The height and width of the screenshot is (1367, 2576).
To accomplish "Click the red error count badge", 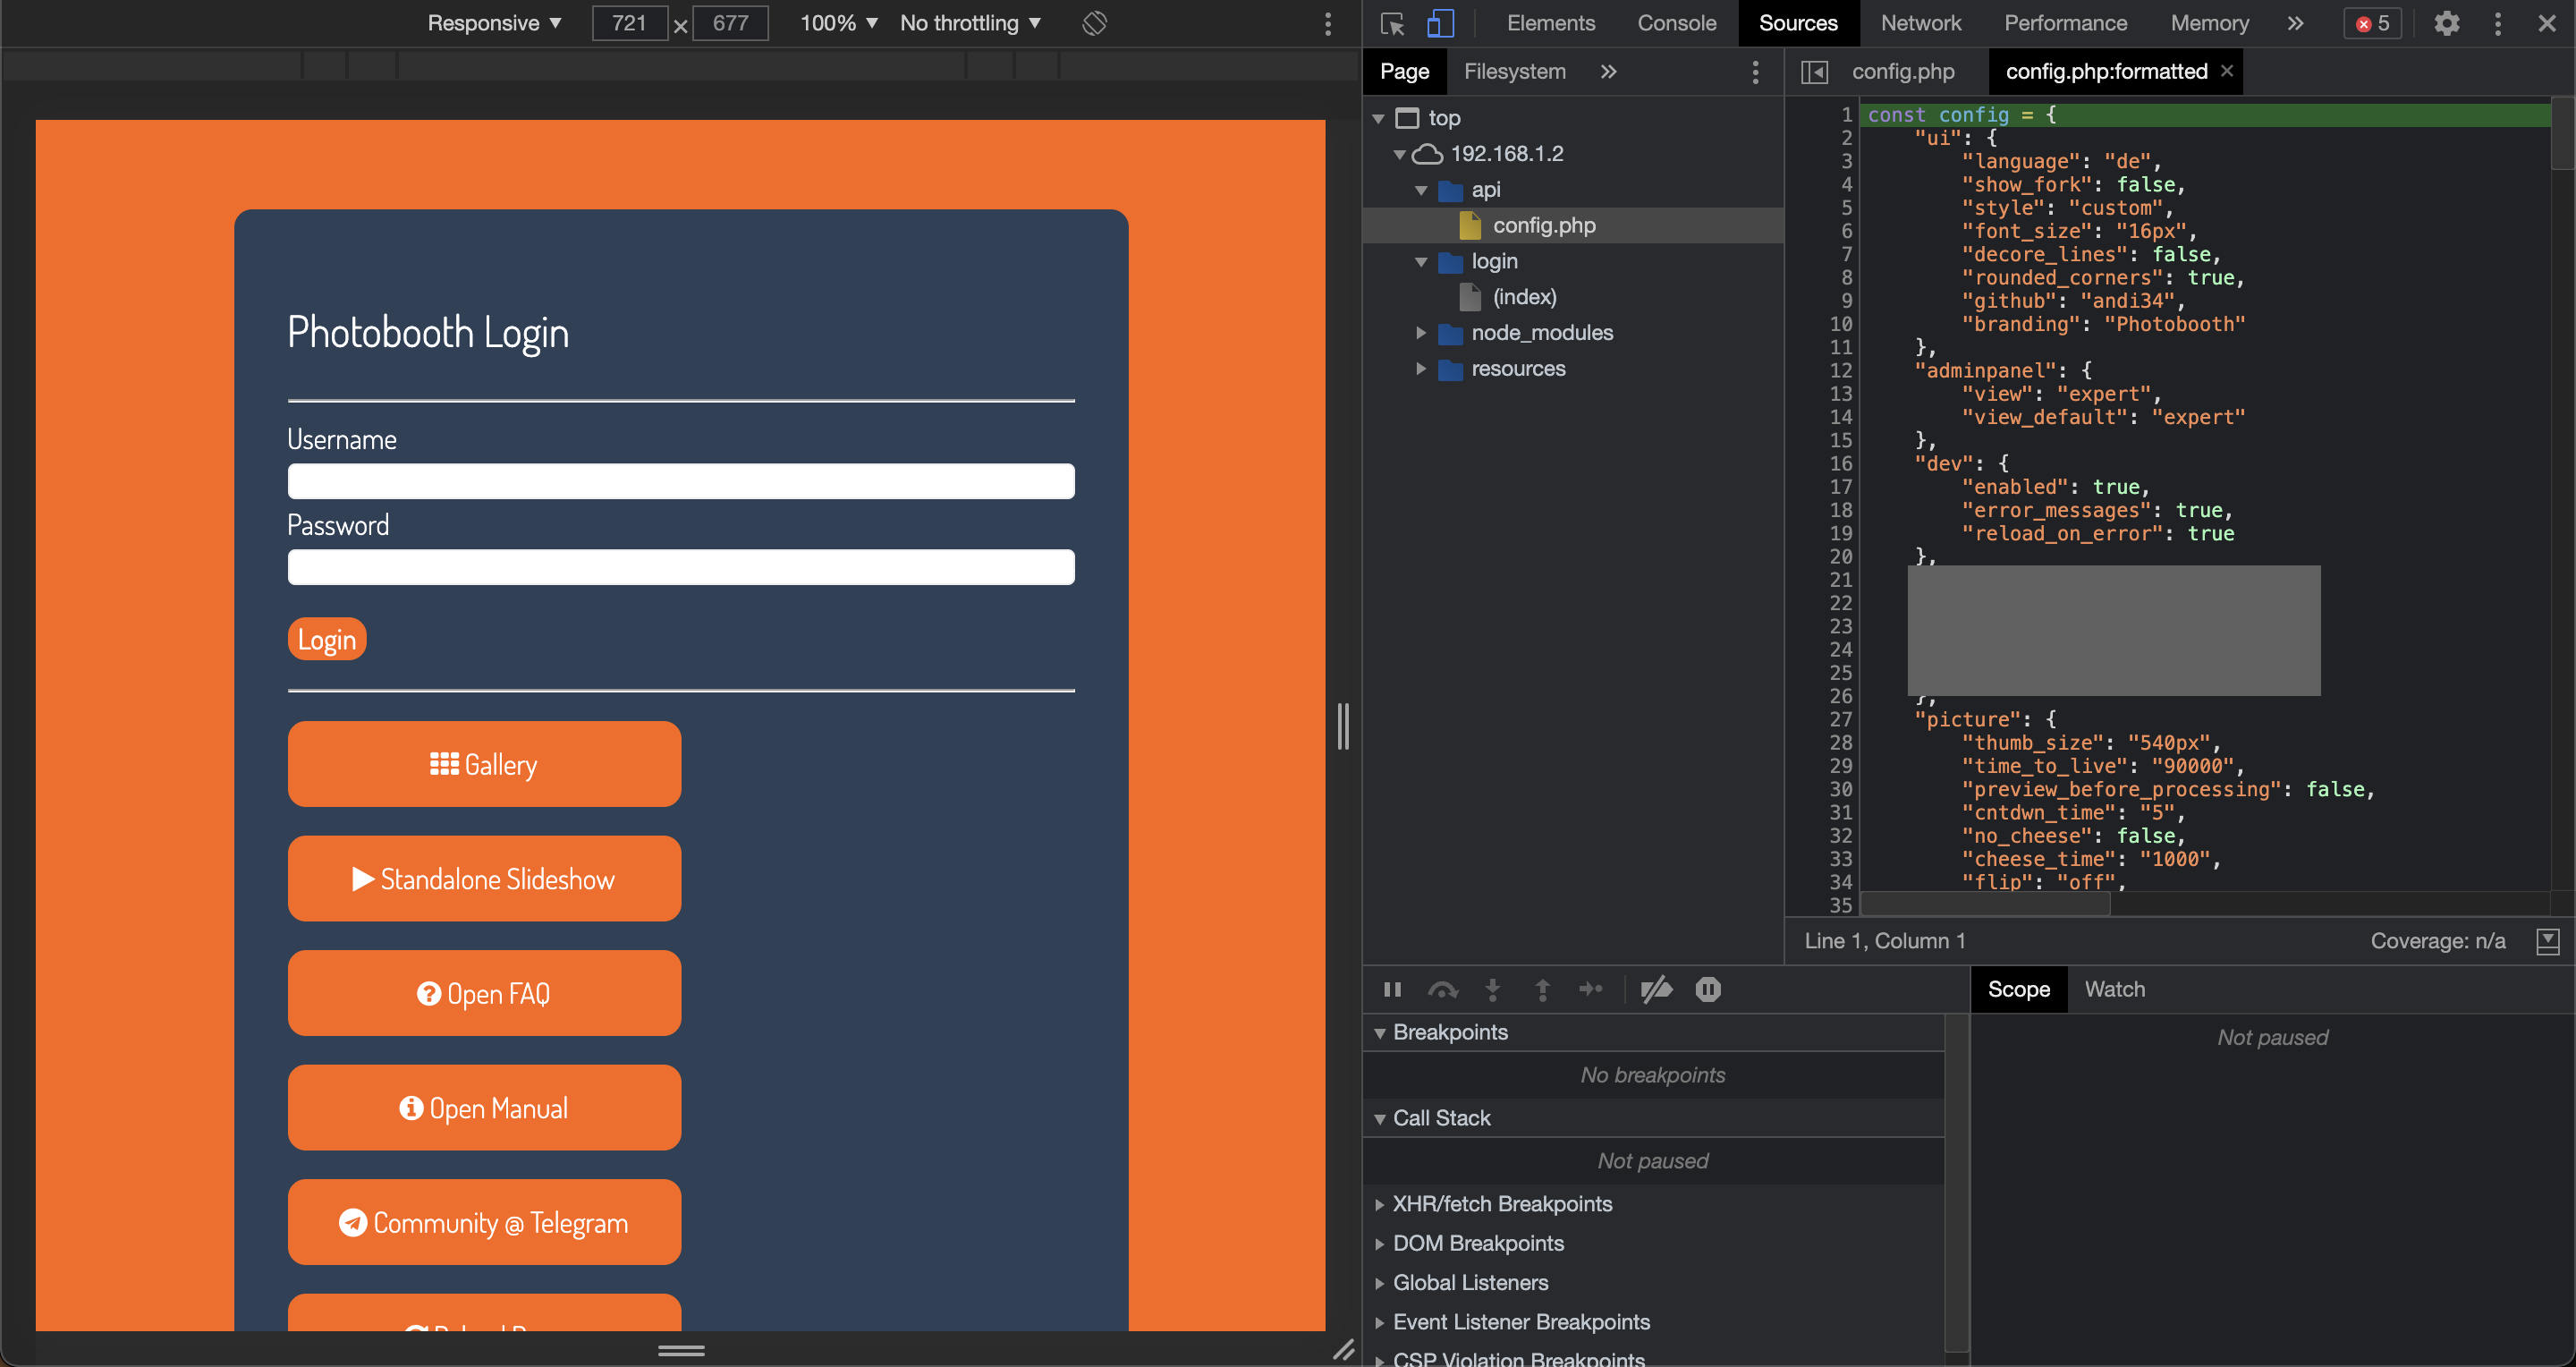I will (2372, 23).
